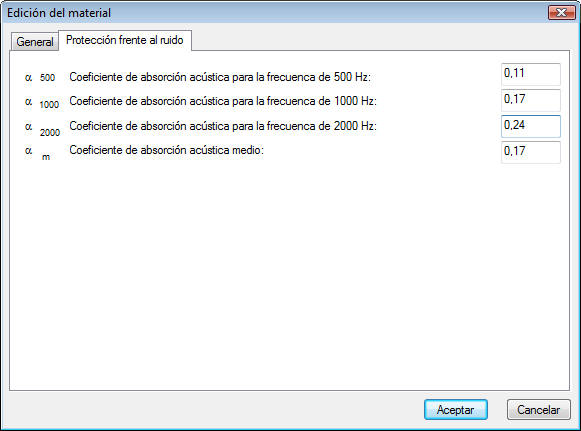Click the 500 Hz coefficient label text
The image size is (581, 431).
click(220, 77)
